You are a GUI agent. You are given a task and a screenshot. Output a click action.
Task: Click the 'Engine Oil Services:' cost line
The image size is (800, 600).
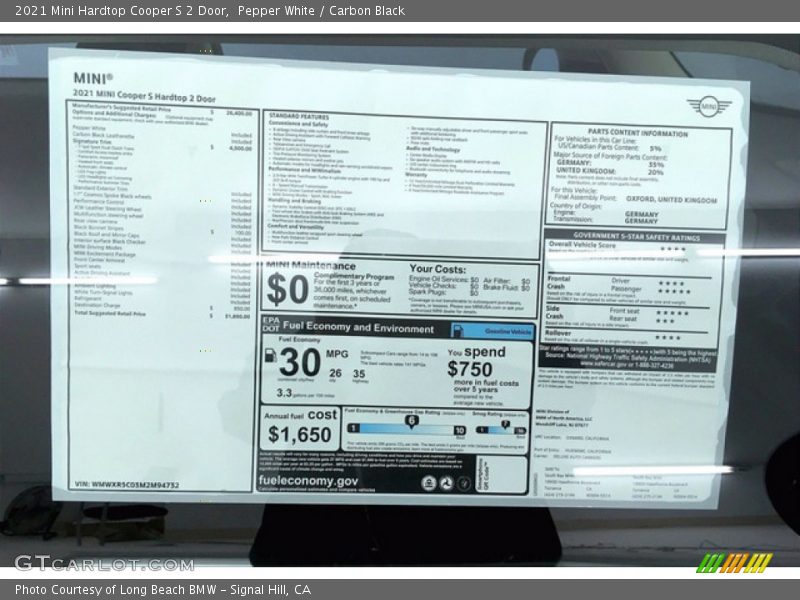click(443, 280)
